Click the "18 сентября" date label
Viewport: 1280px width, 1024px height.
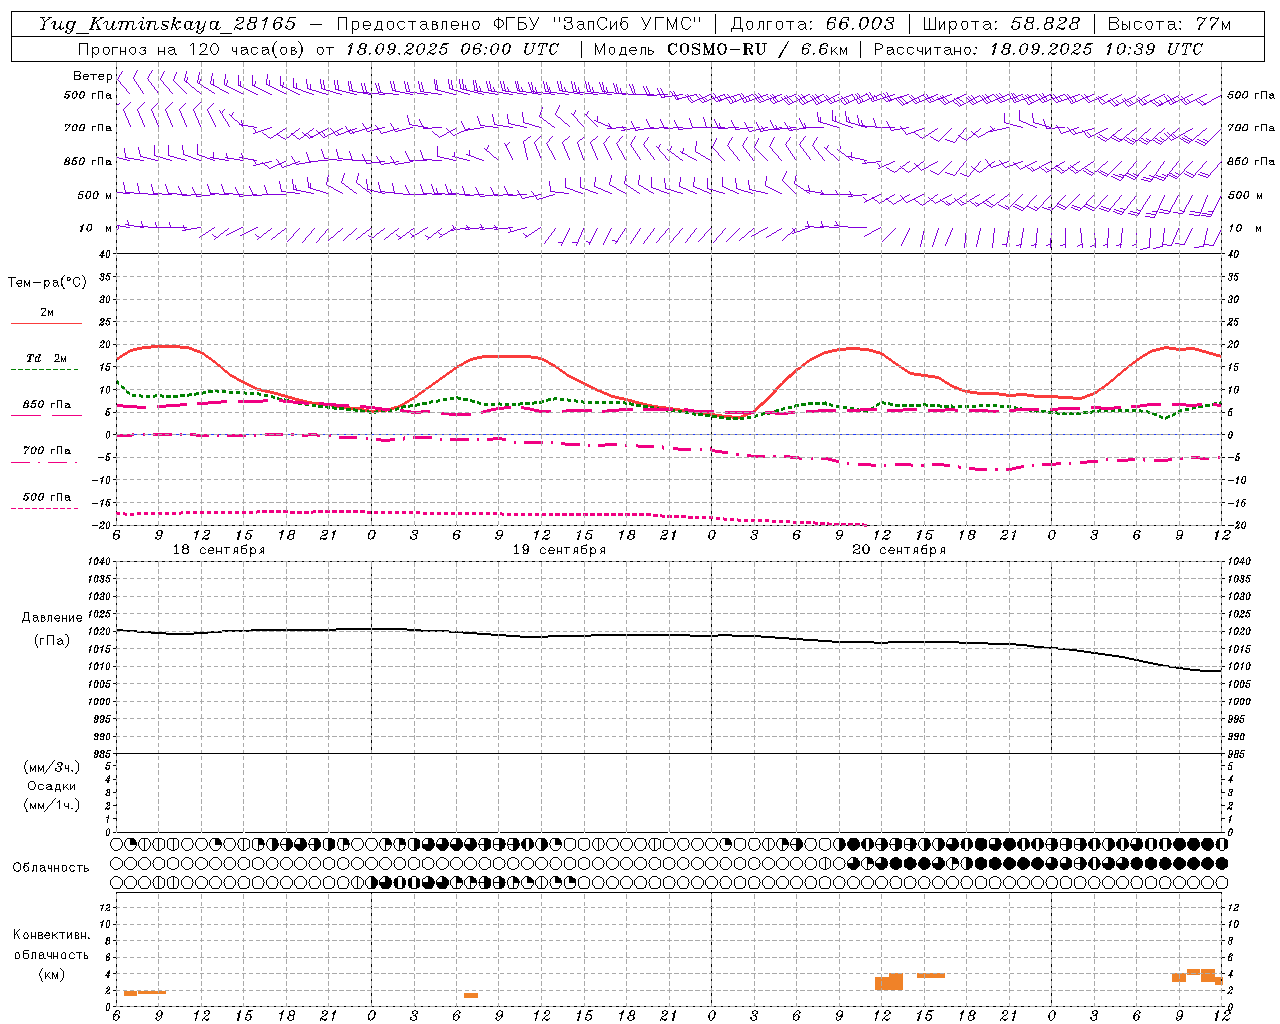219,550
